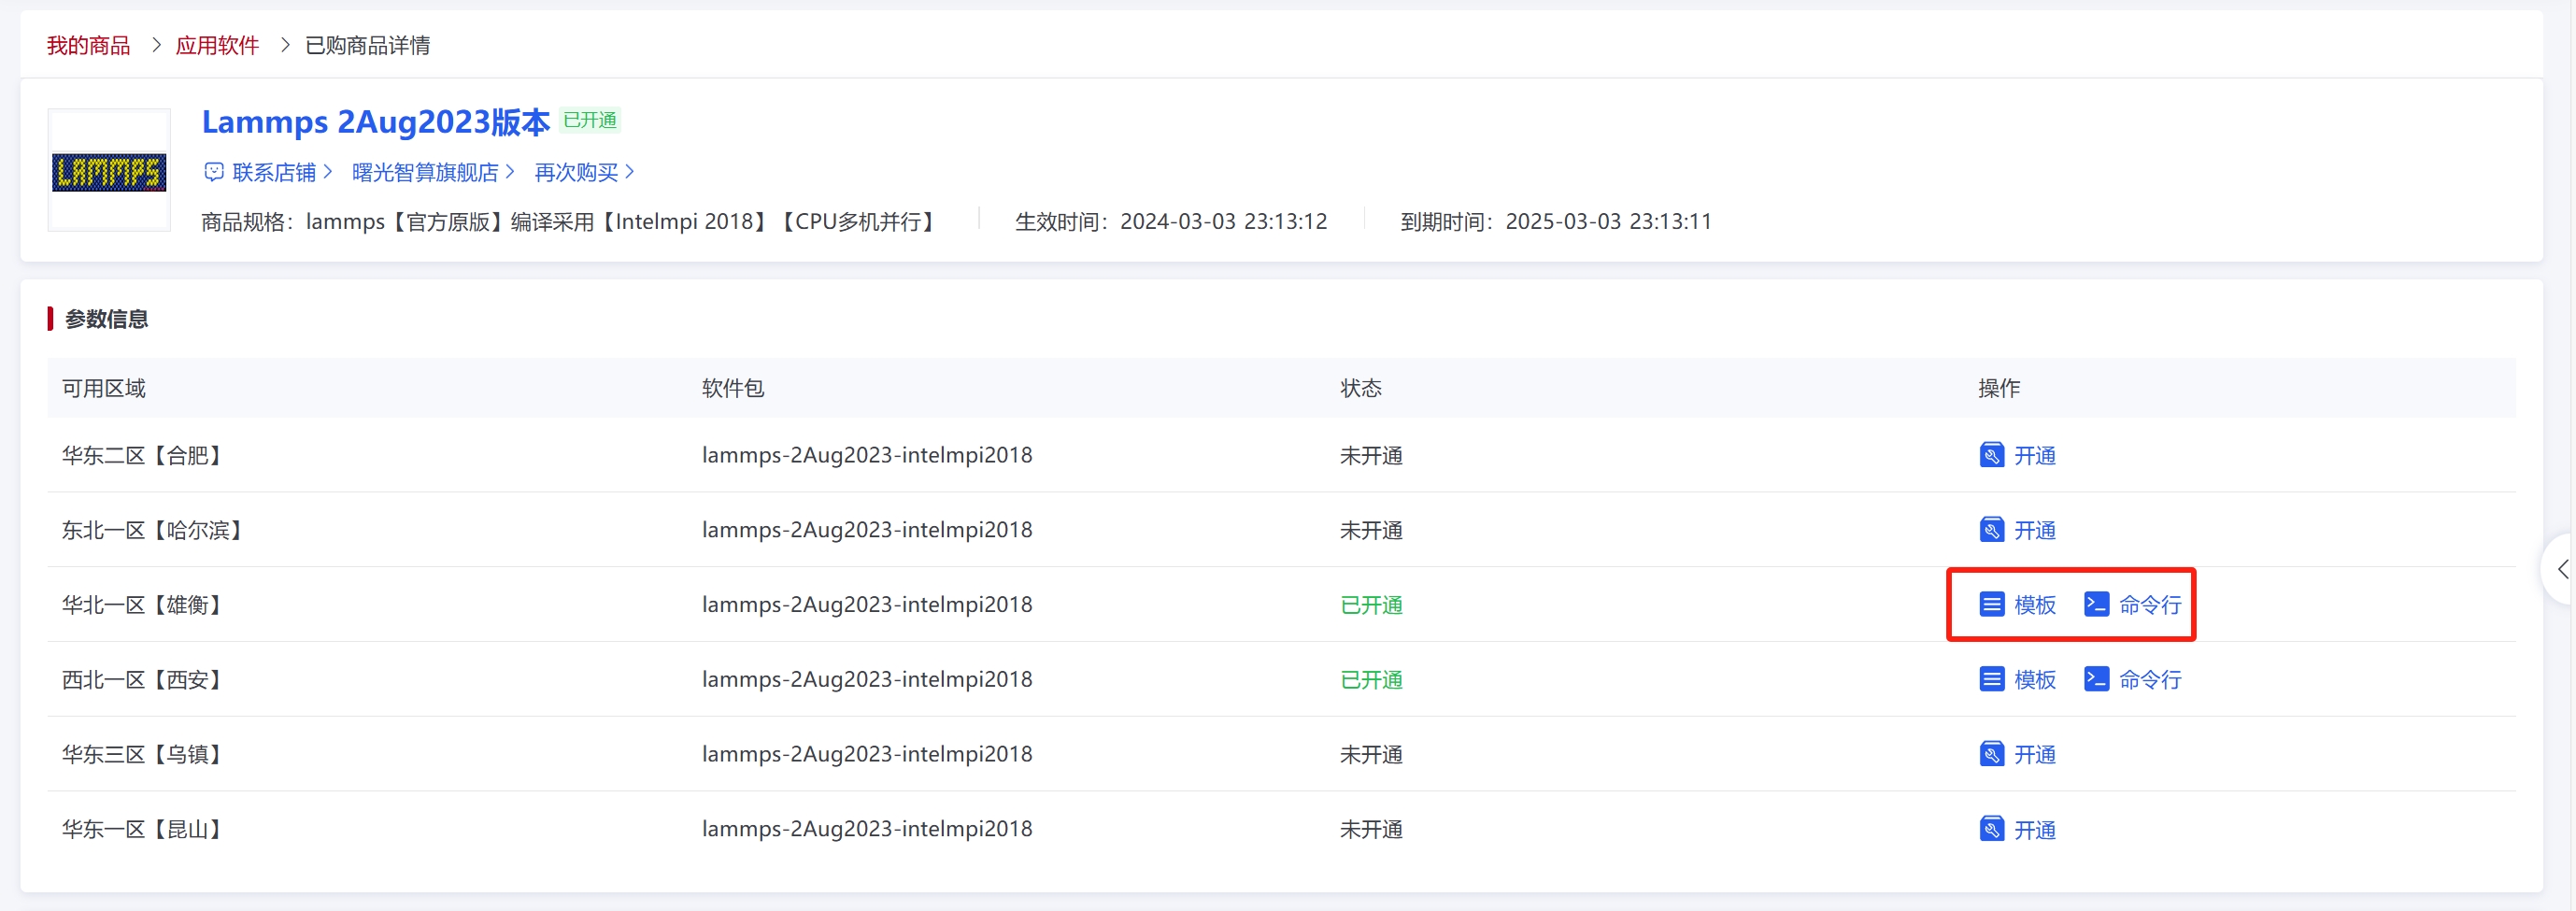The width and height of the screenshot is (2576, 911).
Task: Click the chat icon beside 联系店铺
Action: (x=213, y=172)
